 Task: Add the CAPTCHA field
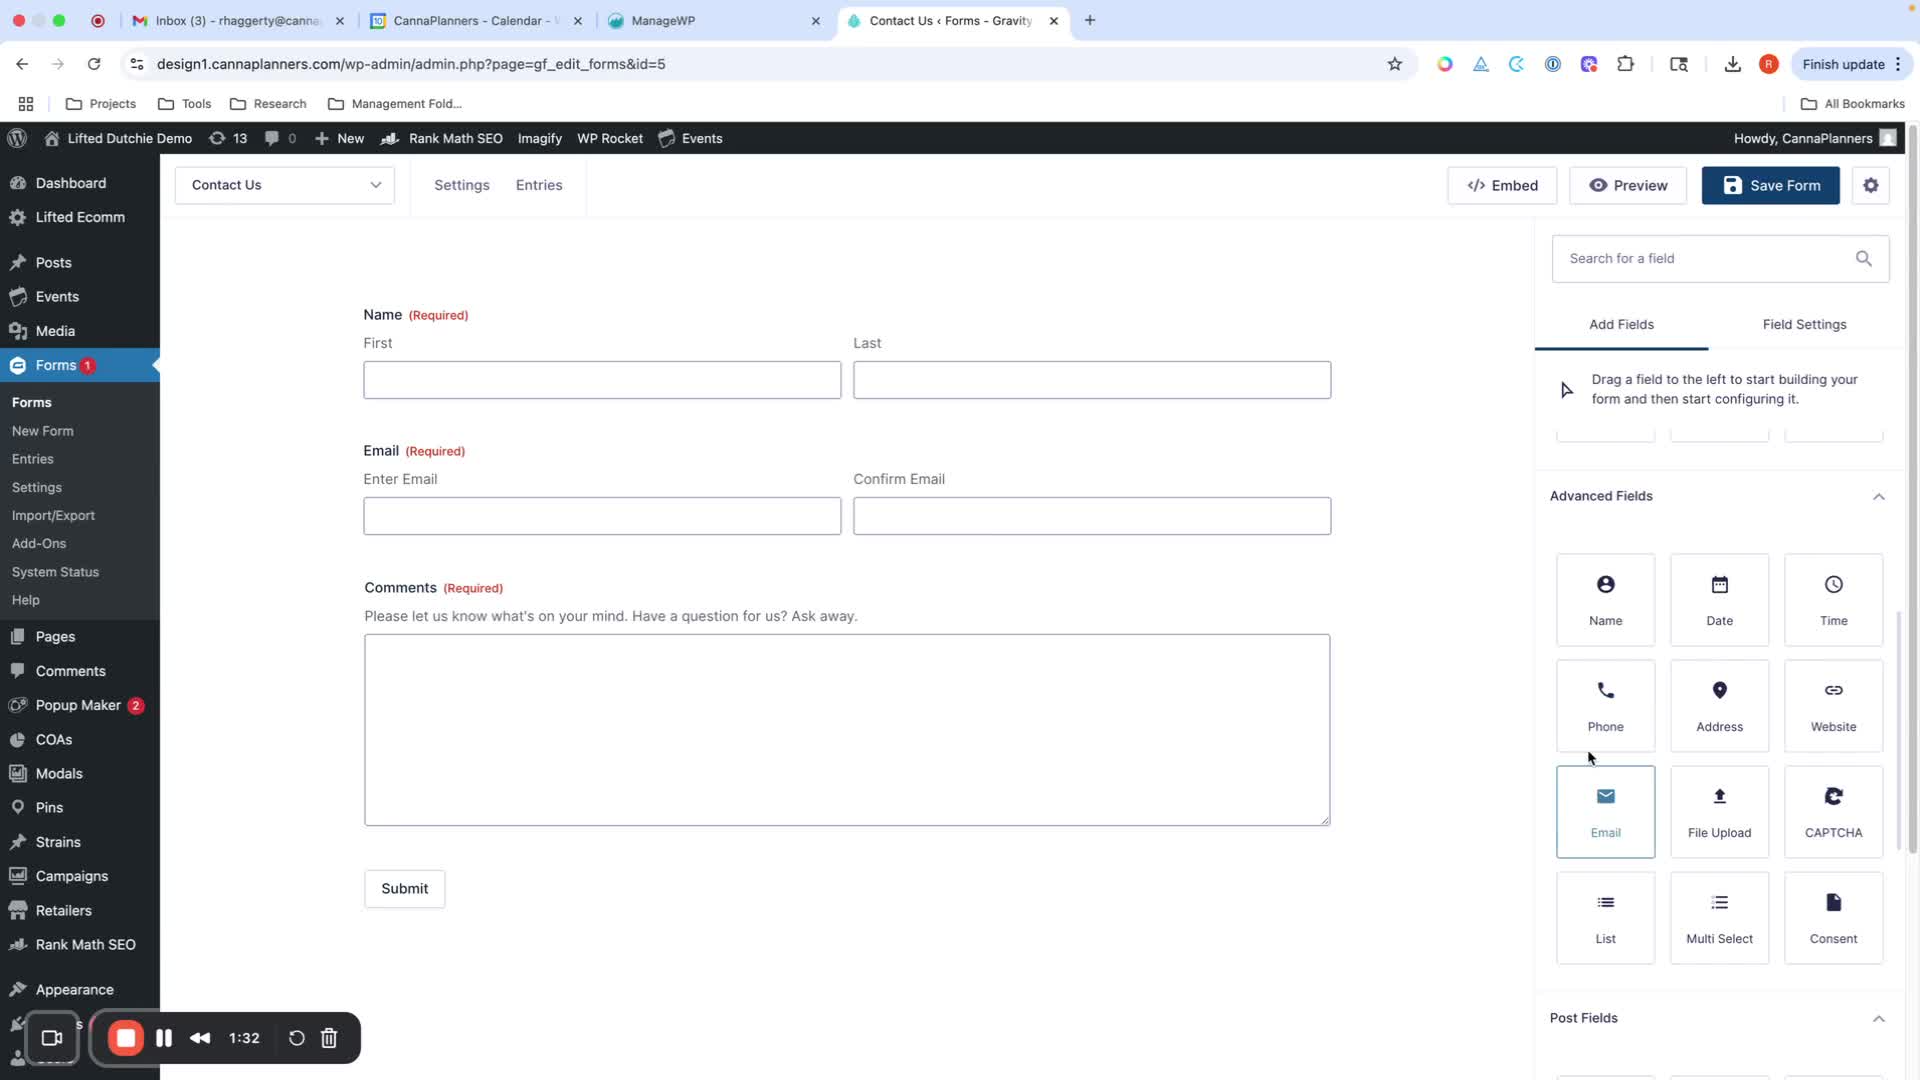[x=1833, y=811]
